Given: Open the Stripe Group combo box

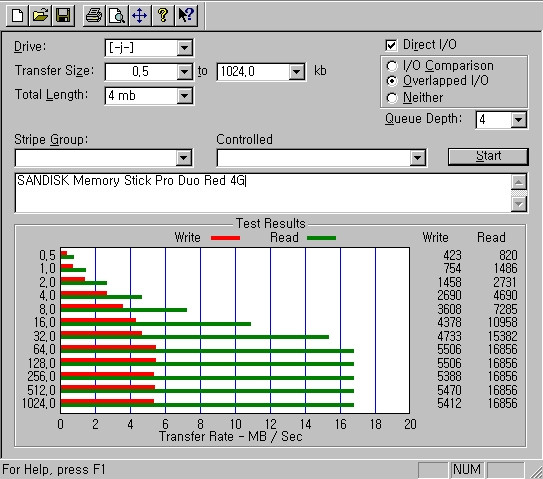Looking at the screenshot, I should [x=184, y=158].
